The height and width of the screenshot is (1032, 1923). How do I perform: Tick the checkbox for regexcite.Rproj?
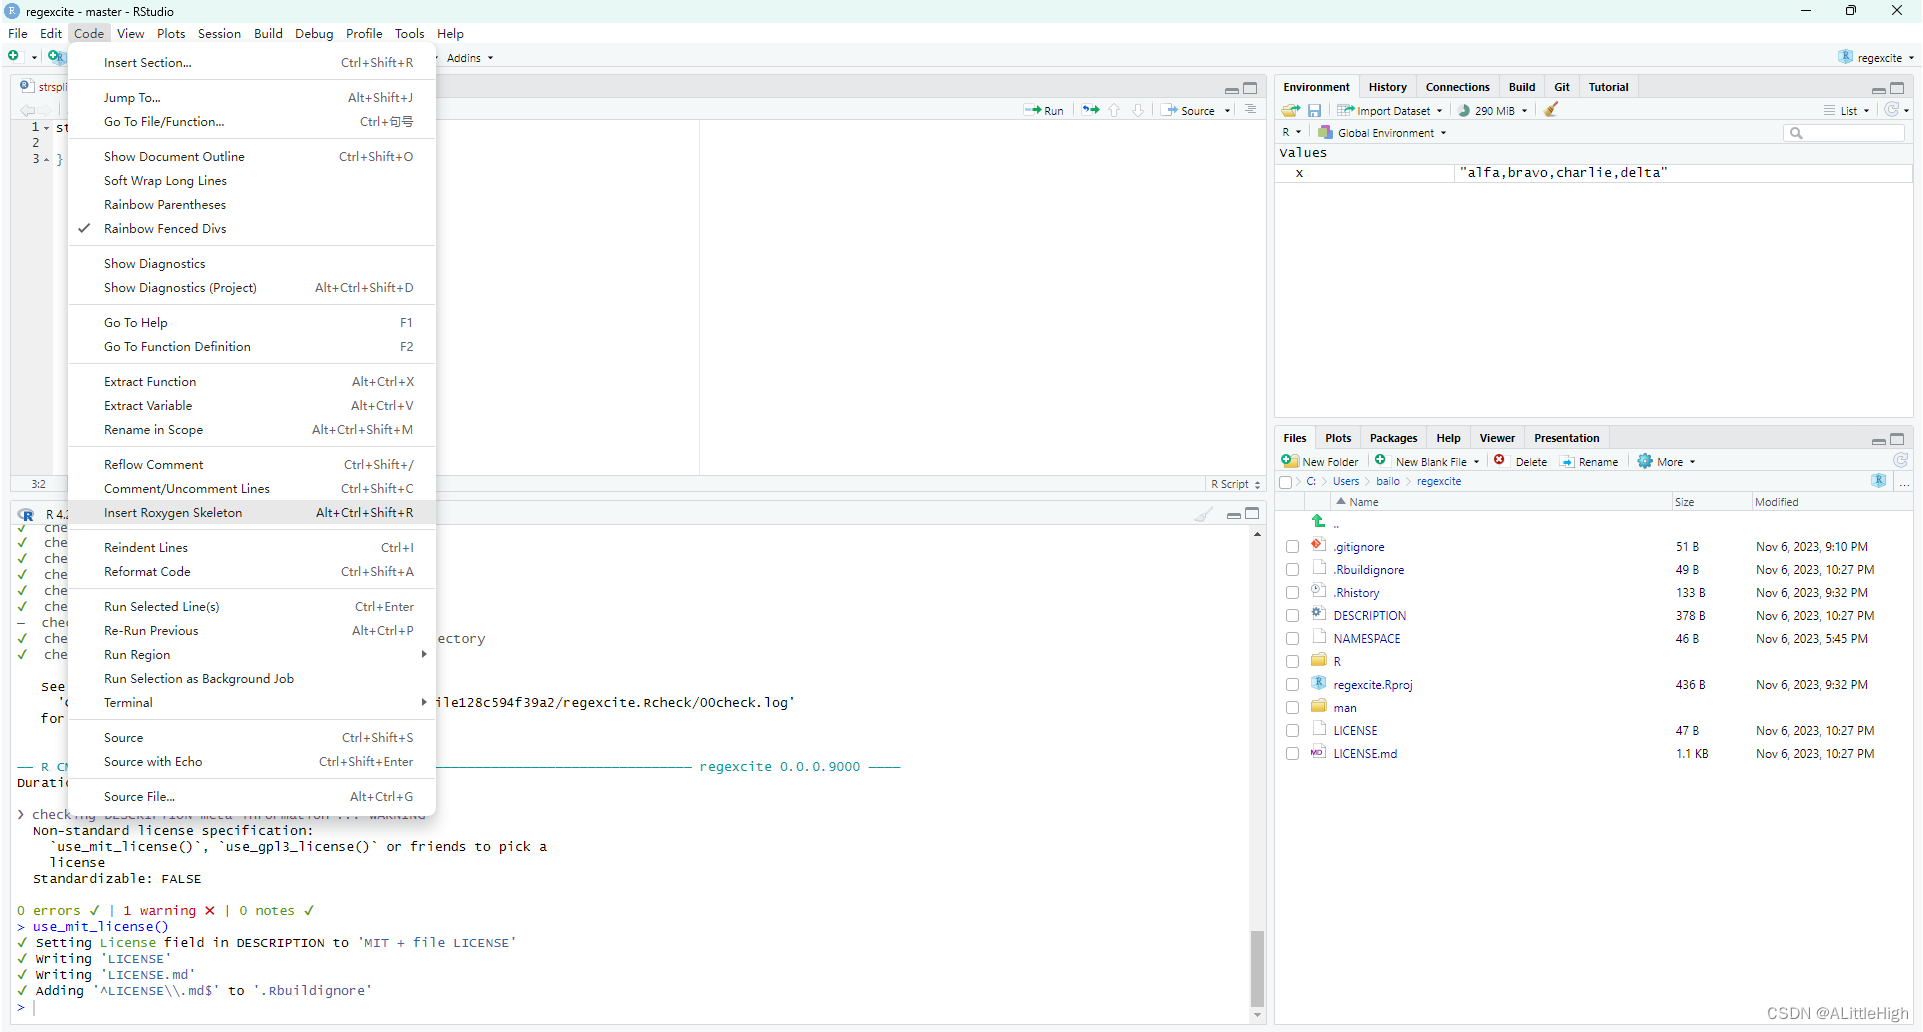point(1293,685)
